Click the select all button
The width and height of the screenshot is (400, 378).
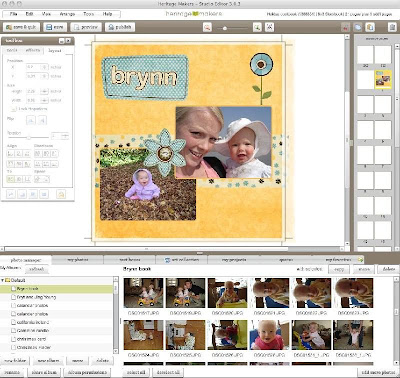click(x=136, y=372)
